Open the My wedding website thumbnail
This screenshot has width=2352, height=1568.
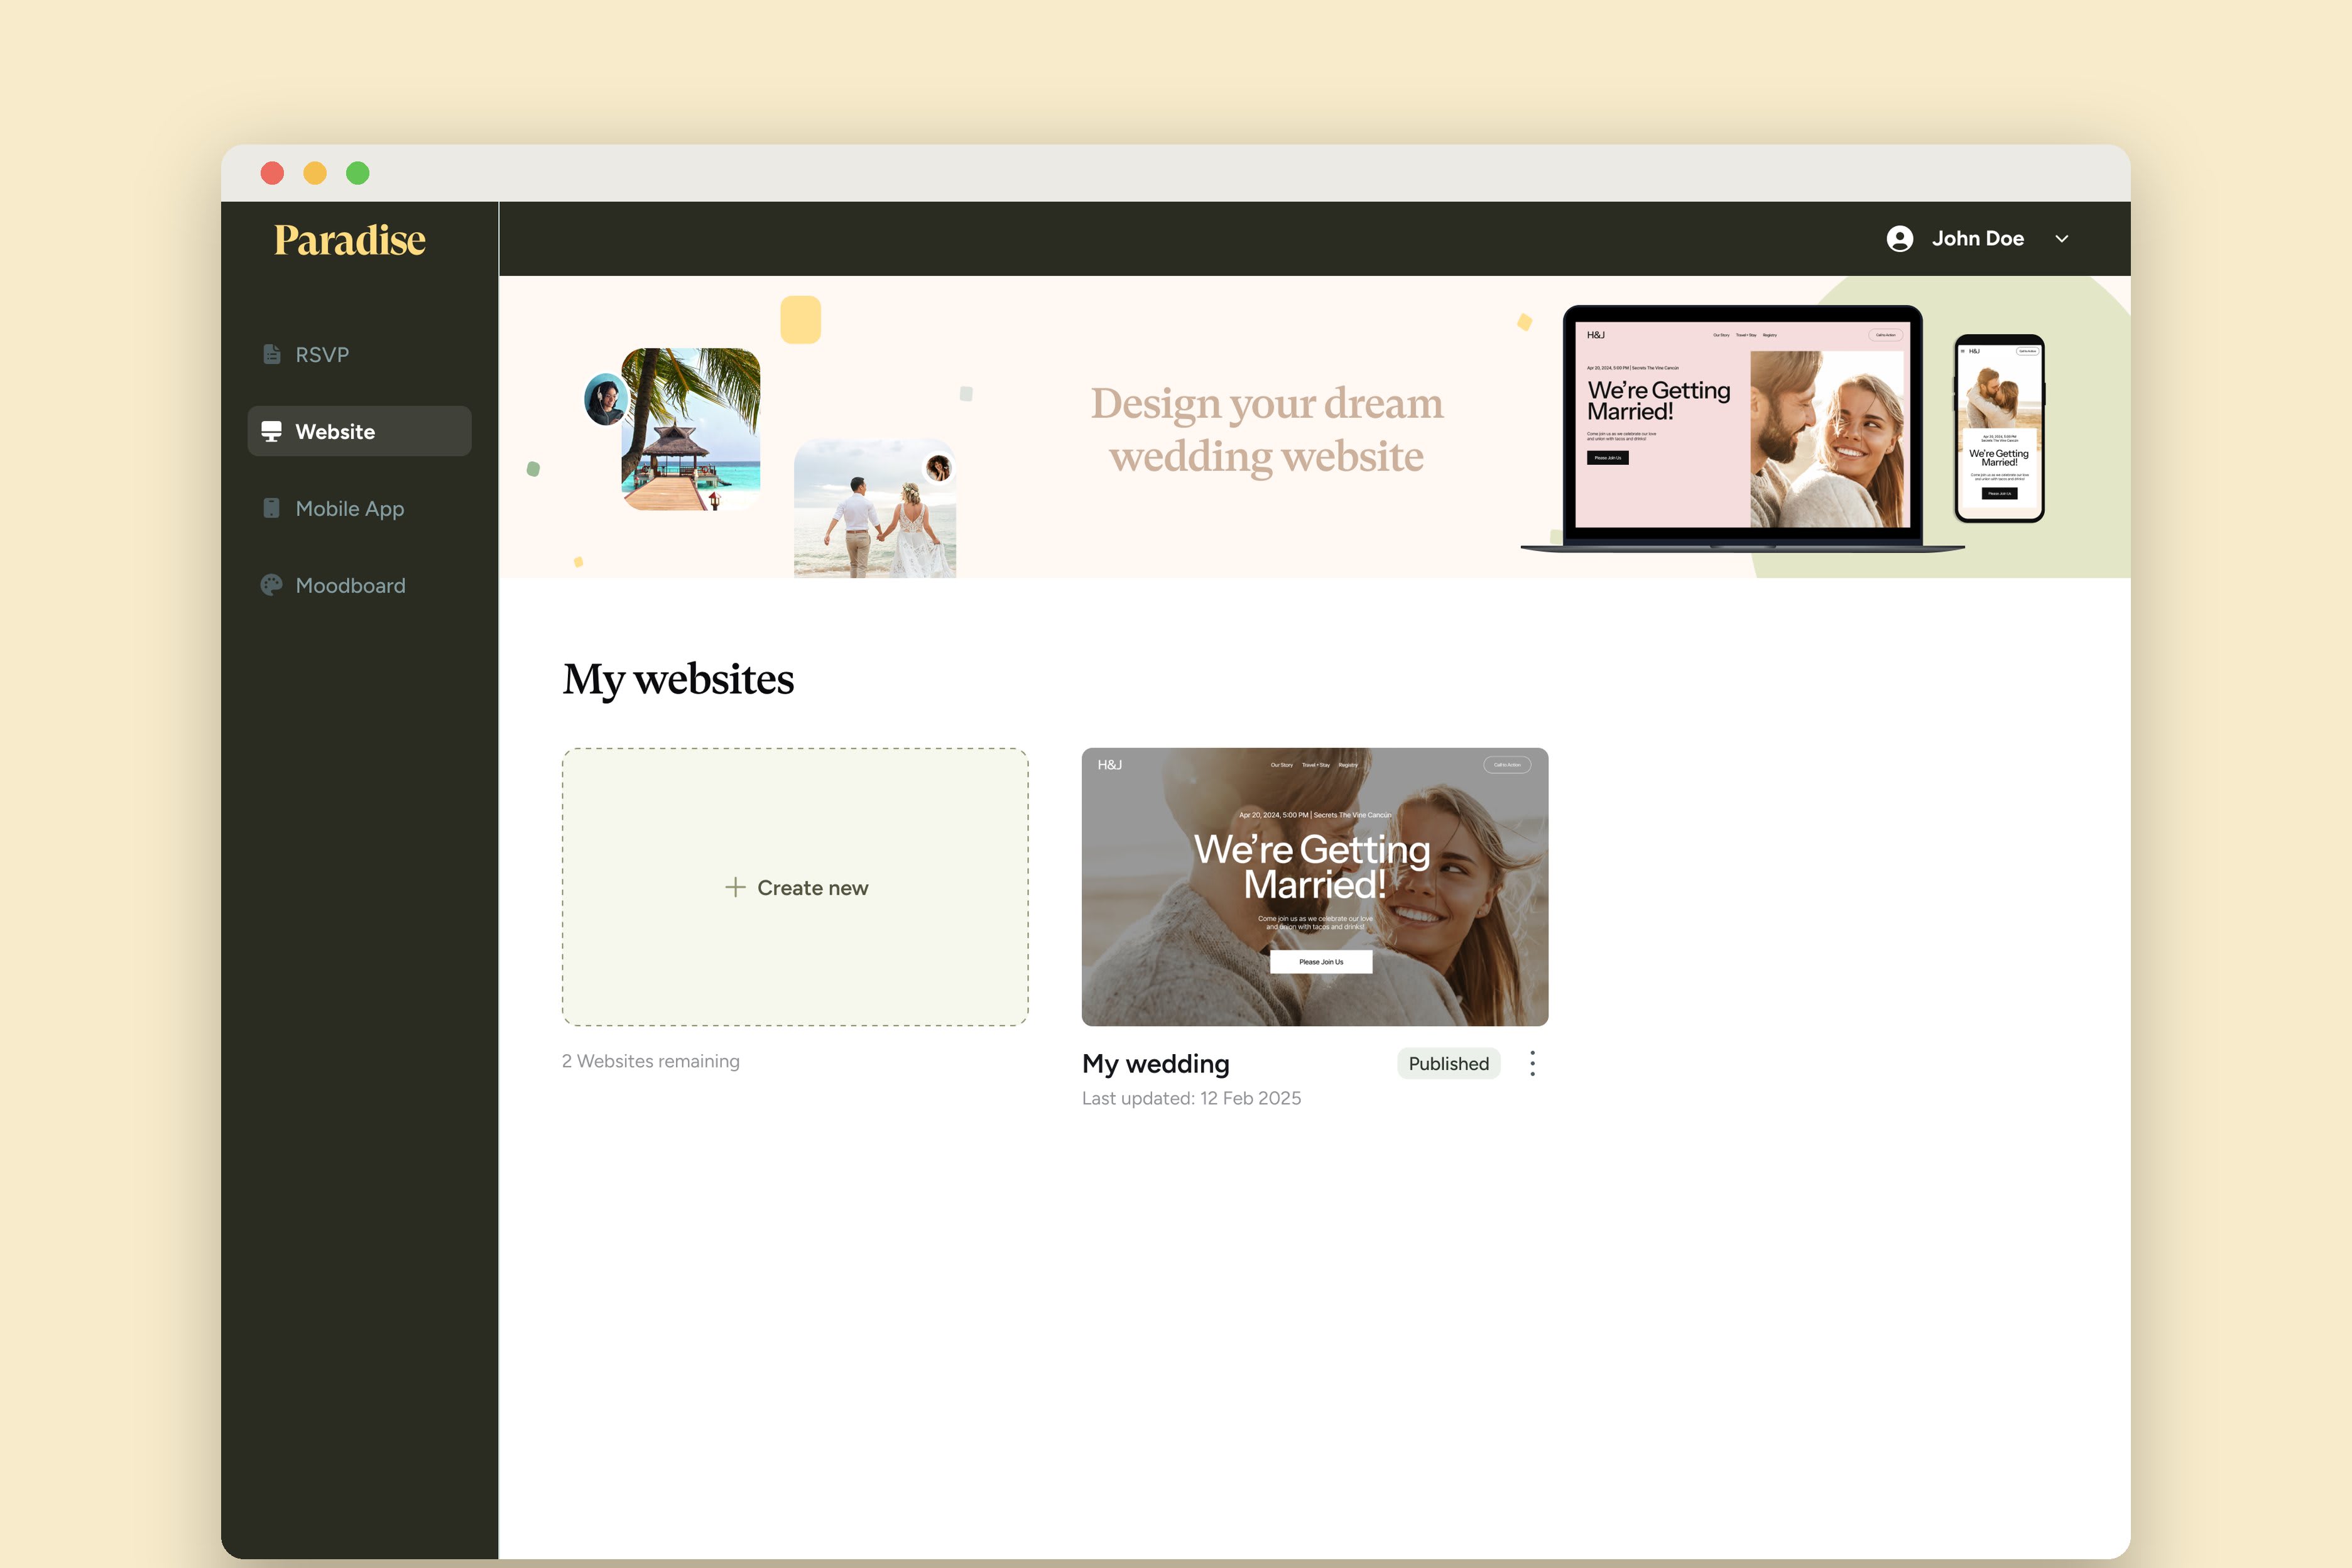(1314, 887)
